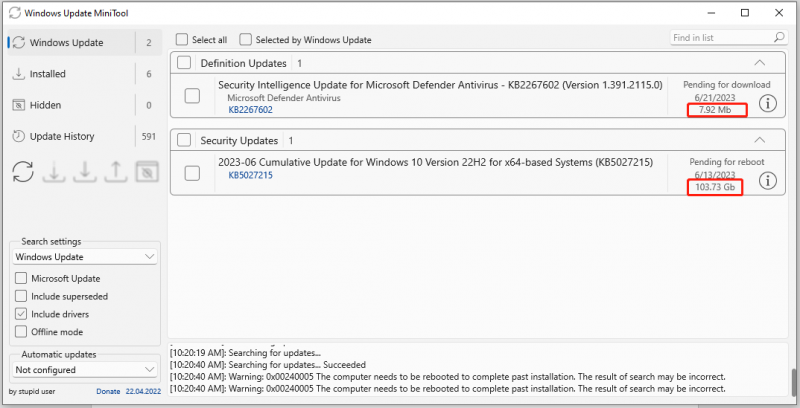The width and height of the screenshot is (800, 408).
Task: Click the Donate link
Action: [108, 392]
